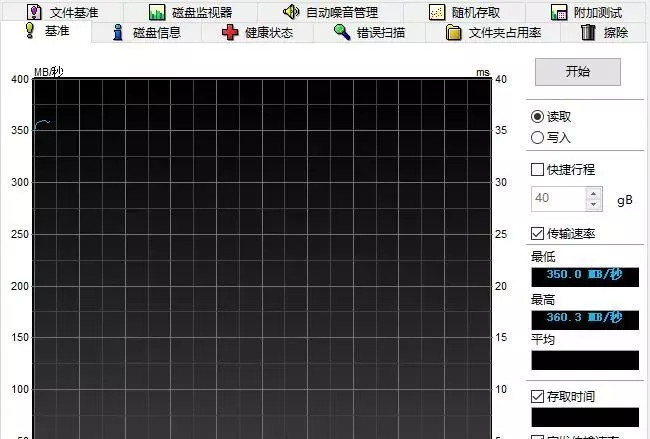
Task: Open the 附加测试 tab
Action: [x=586, y=12]
